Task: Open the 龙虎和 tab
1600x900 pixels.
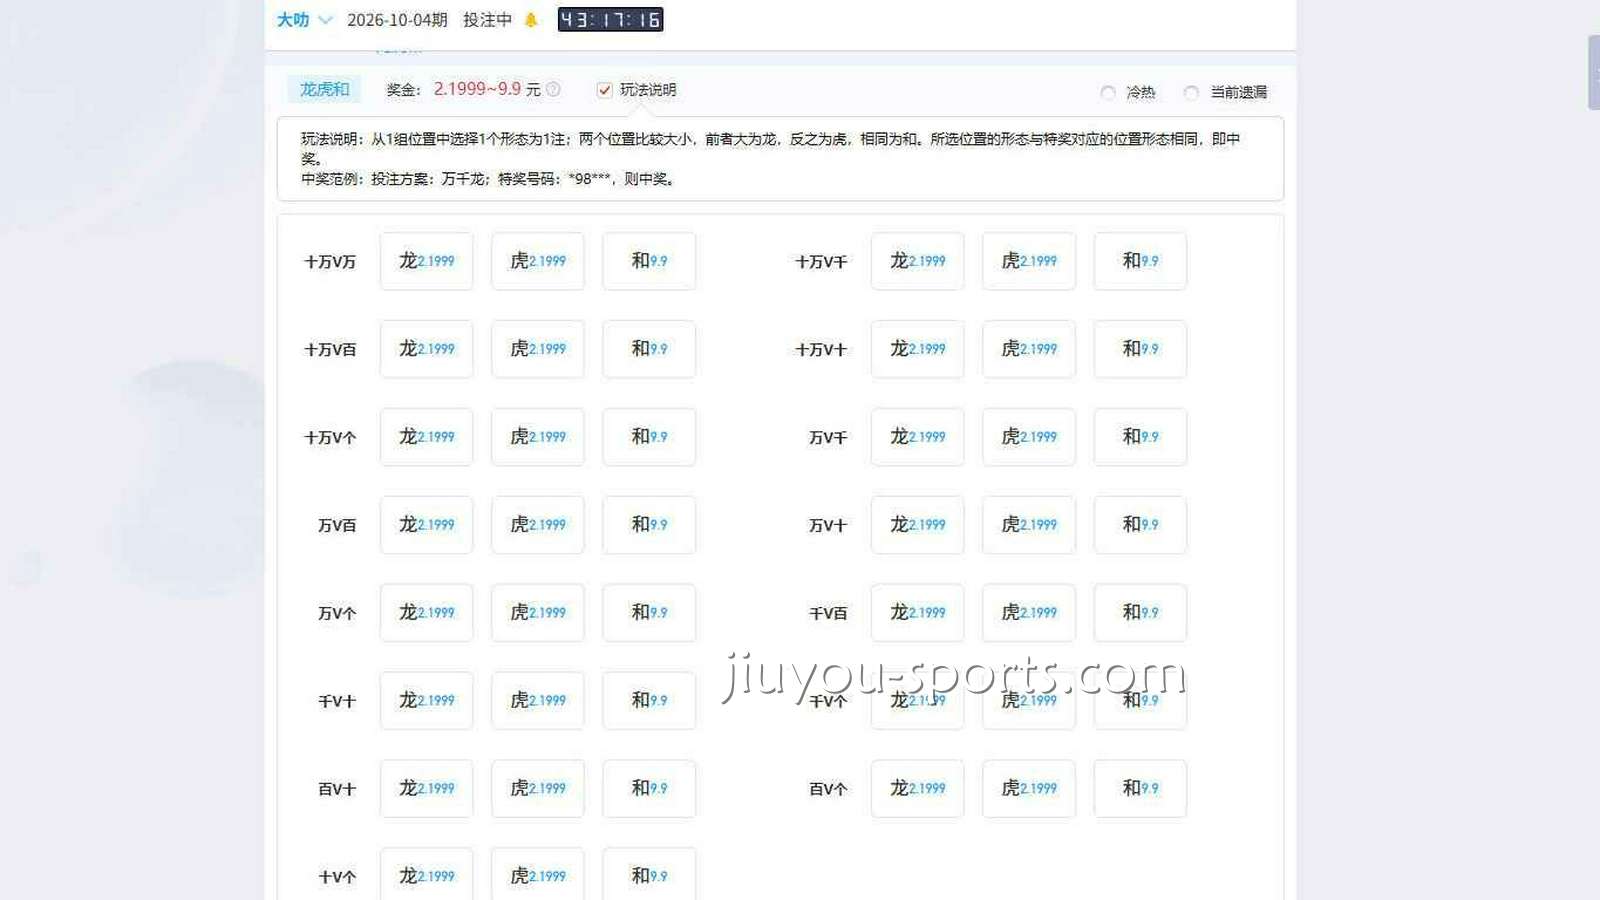Action: click(324, 90)
